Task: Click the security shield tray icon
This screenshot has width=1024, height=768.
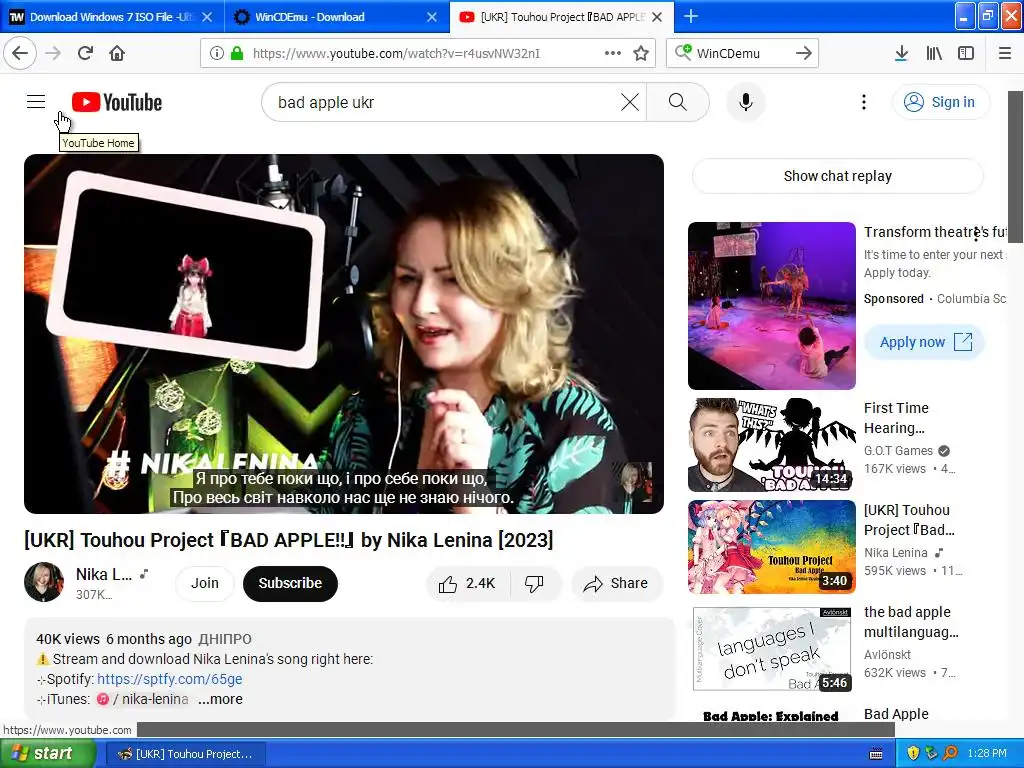Action: click(x=913, y=754)
